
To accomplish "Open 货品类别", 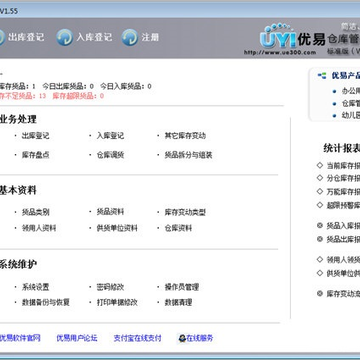I will (x=35, y=212).
